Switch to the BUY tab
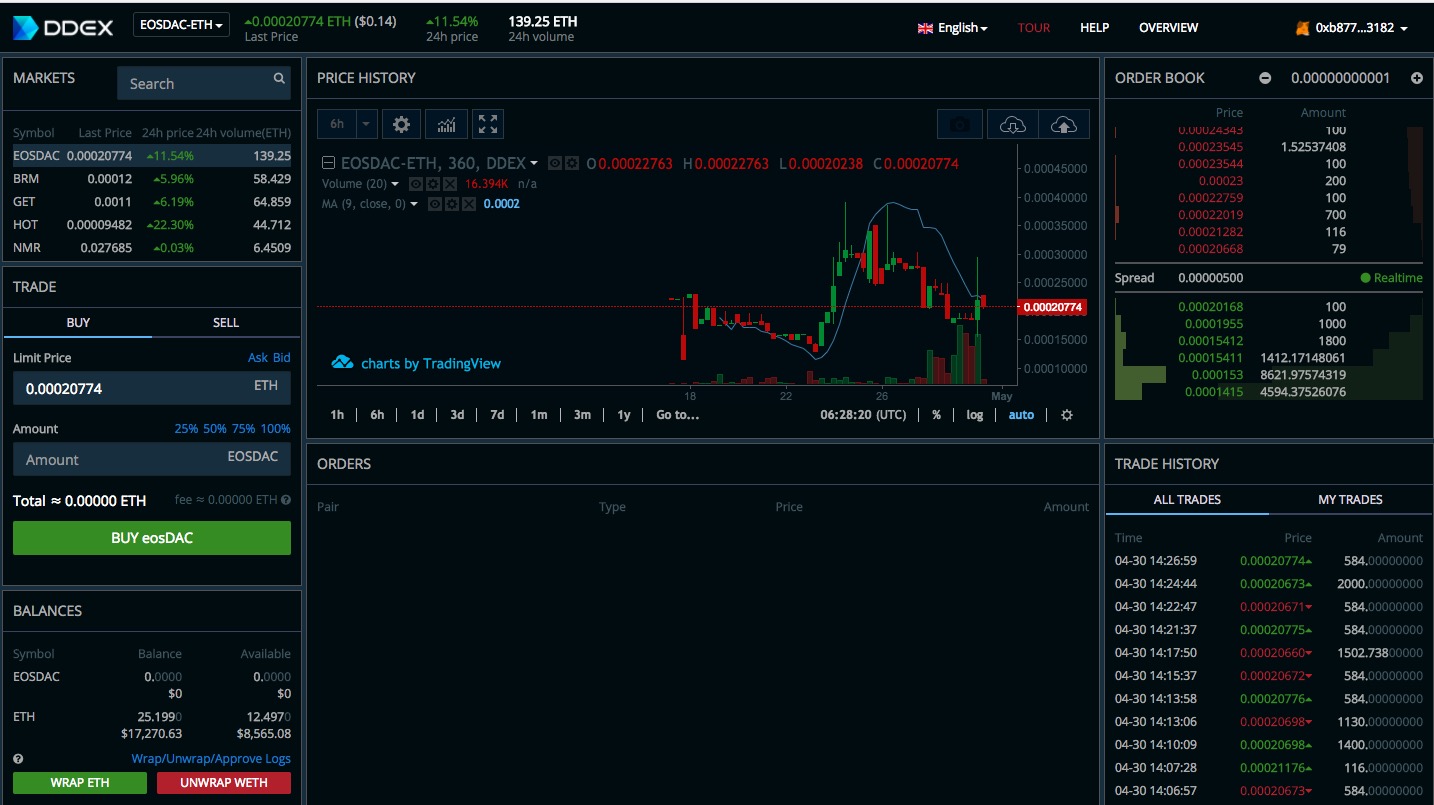 [78, 323]
